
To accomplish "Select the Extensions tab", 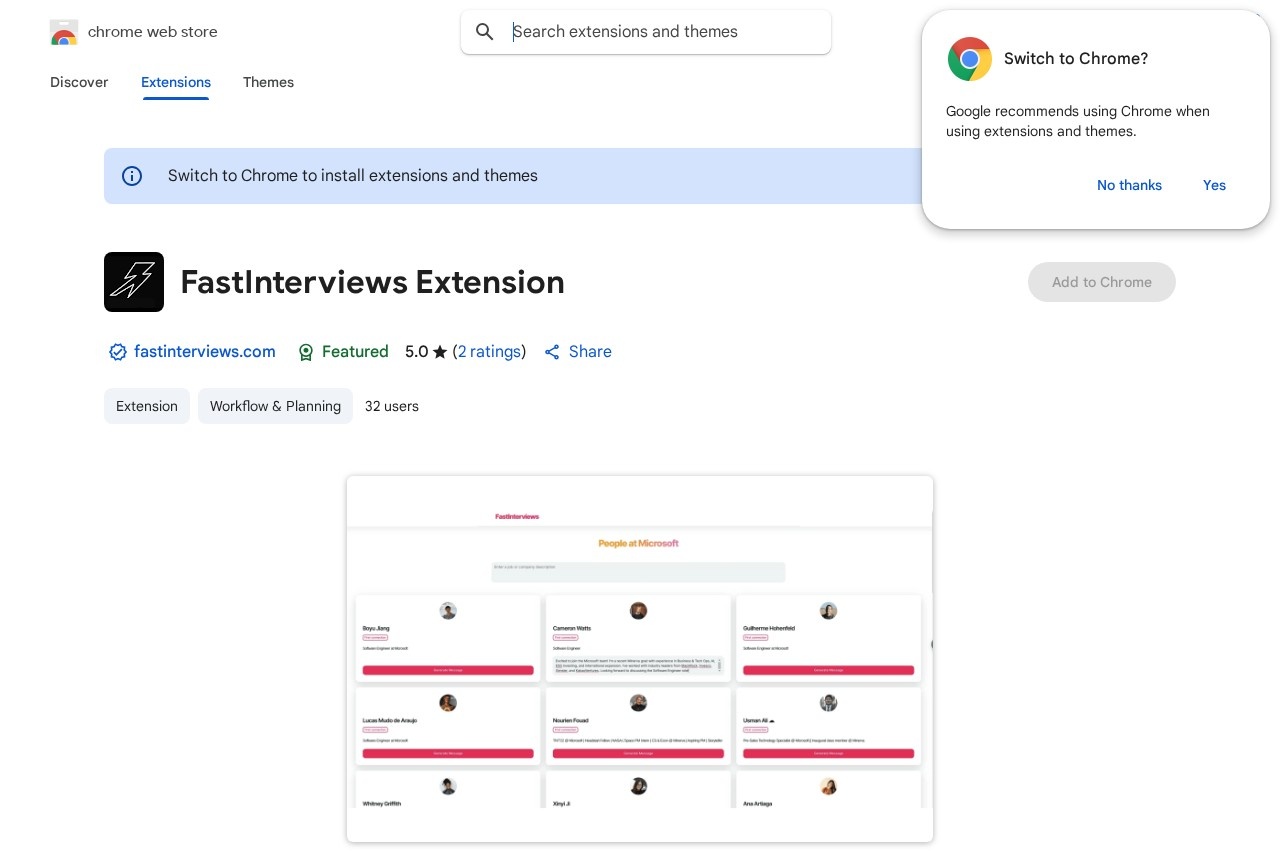I will click(x=176, y=82).
